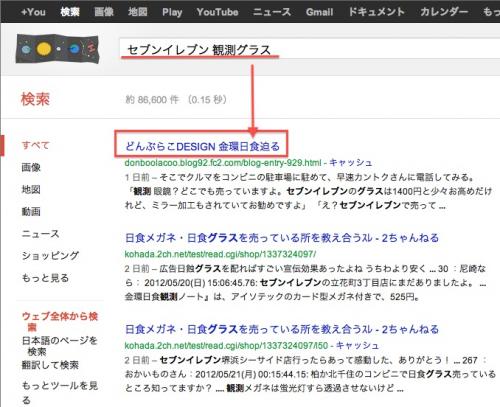Open カレンダー in the top bar
Viewport: 500px width, 407px height.
[444, 12]
